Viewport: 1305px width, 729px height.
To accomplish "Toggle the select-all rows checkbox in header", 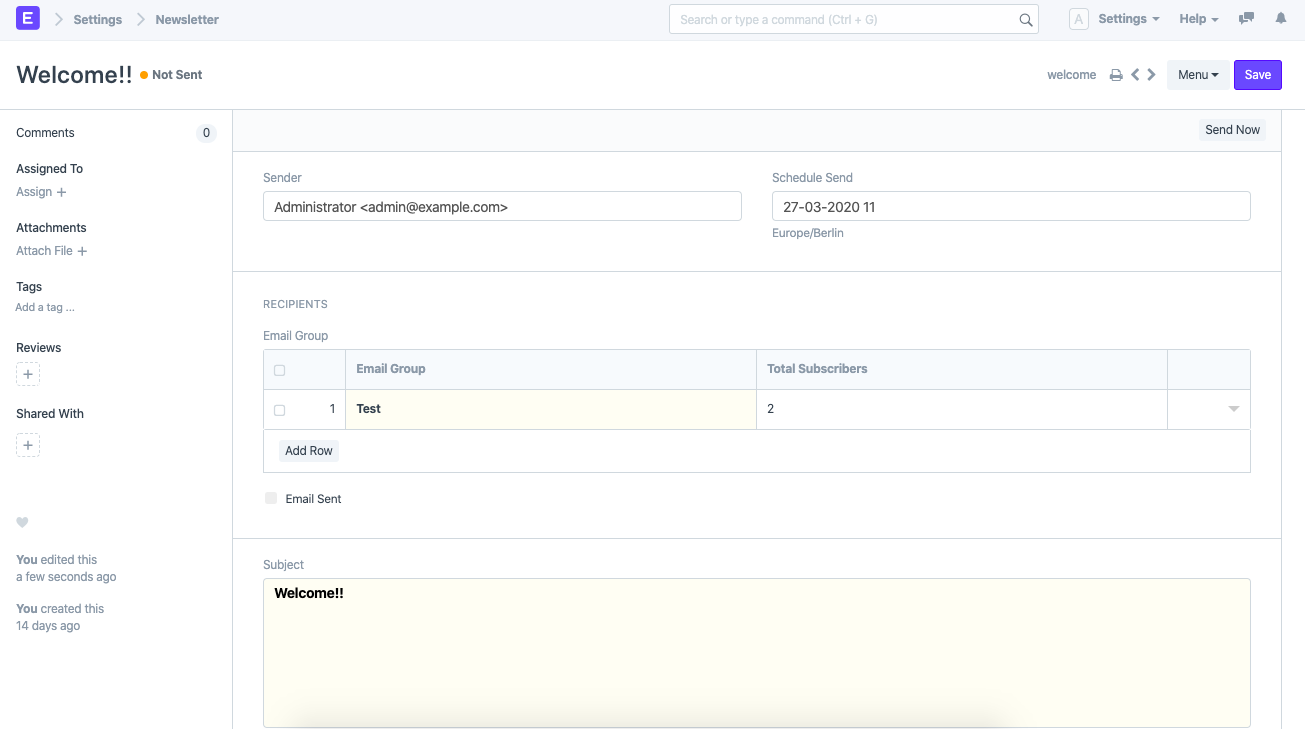I will pos(279,370).
